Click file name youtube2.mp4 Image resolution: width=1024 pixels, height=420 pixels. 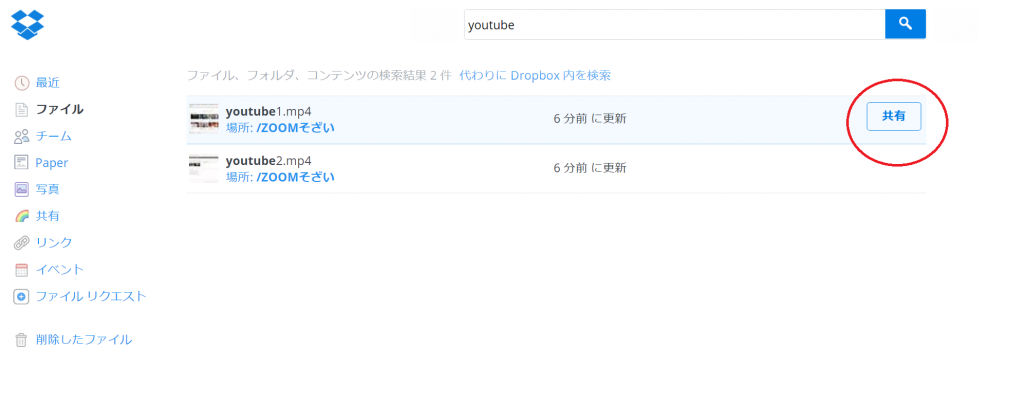click(x=268, y=161)
